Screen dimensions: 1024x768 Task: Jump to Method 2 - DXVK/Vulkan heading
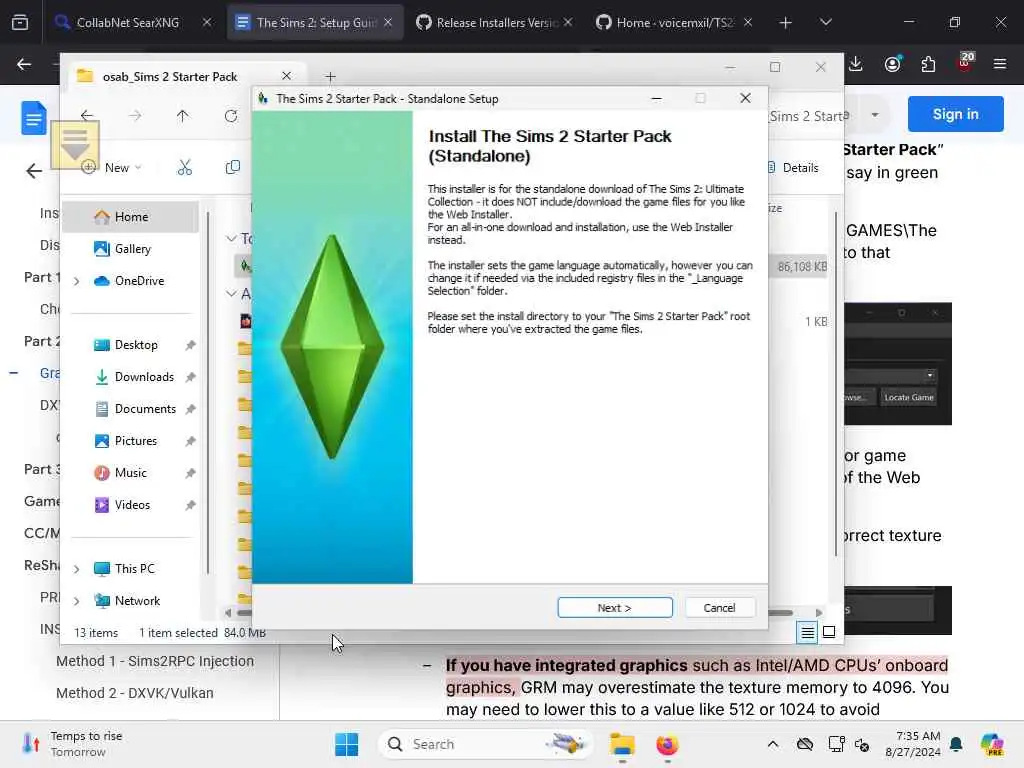135,693
